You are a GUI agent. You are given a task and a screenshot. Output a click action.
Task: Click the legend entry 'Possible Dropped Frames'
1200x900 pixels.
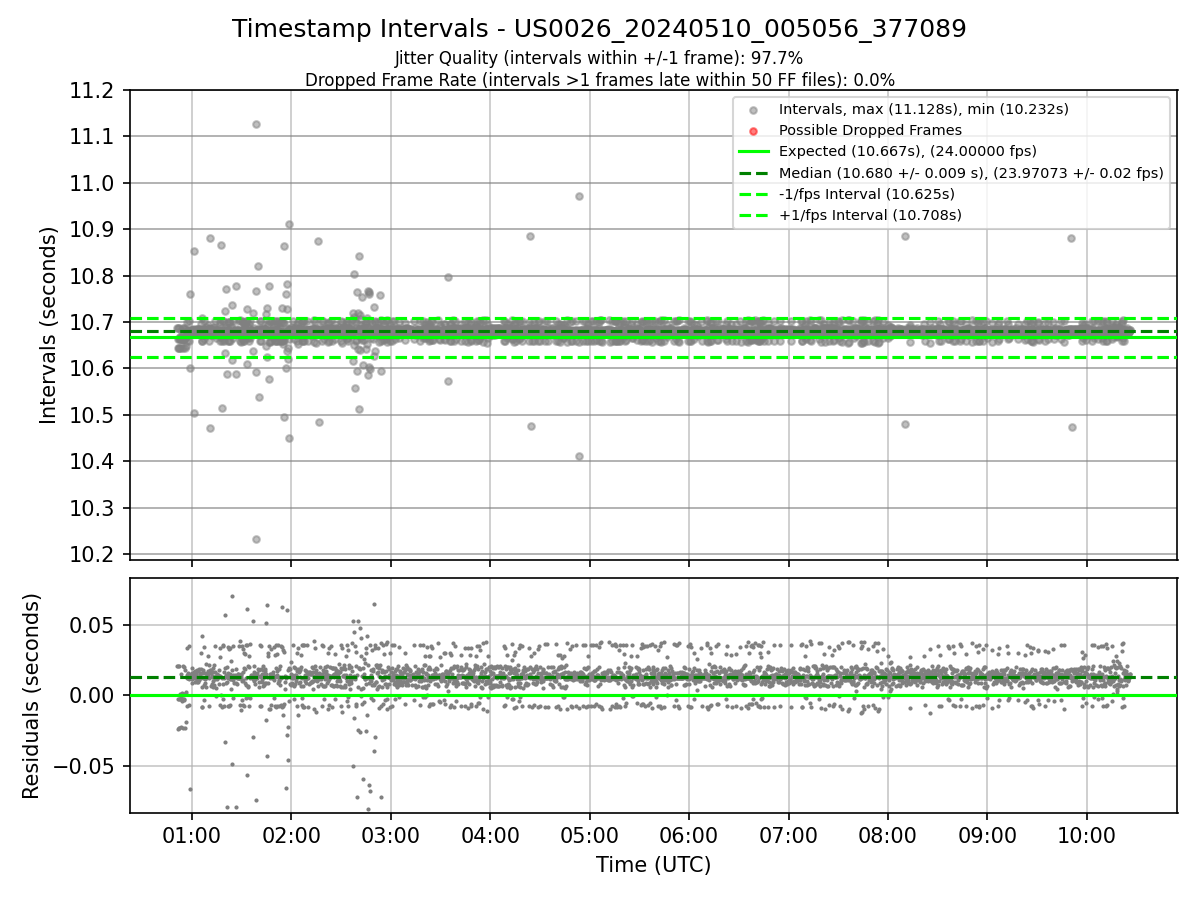[x=870, y=130]
